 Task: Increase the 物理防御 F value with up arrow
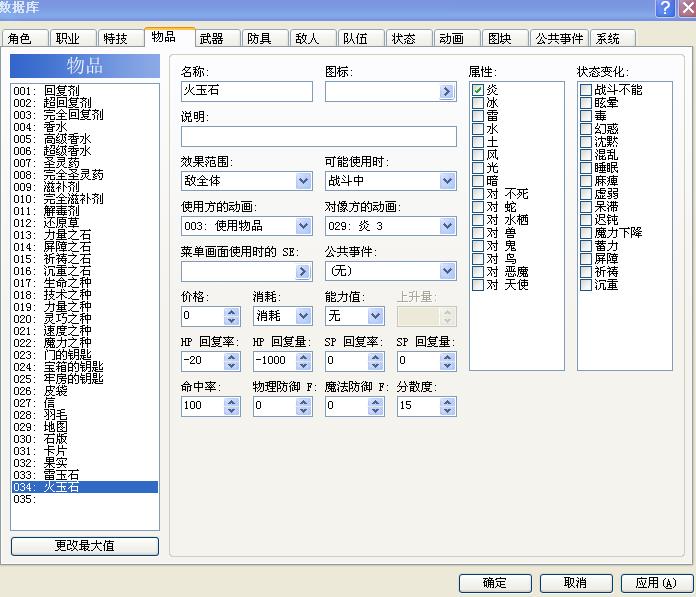tap(303, 402)
